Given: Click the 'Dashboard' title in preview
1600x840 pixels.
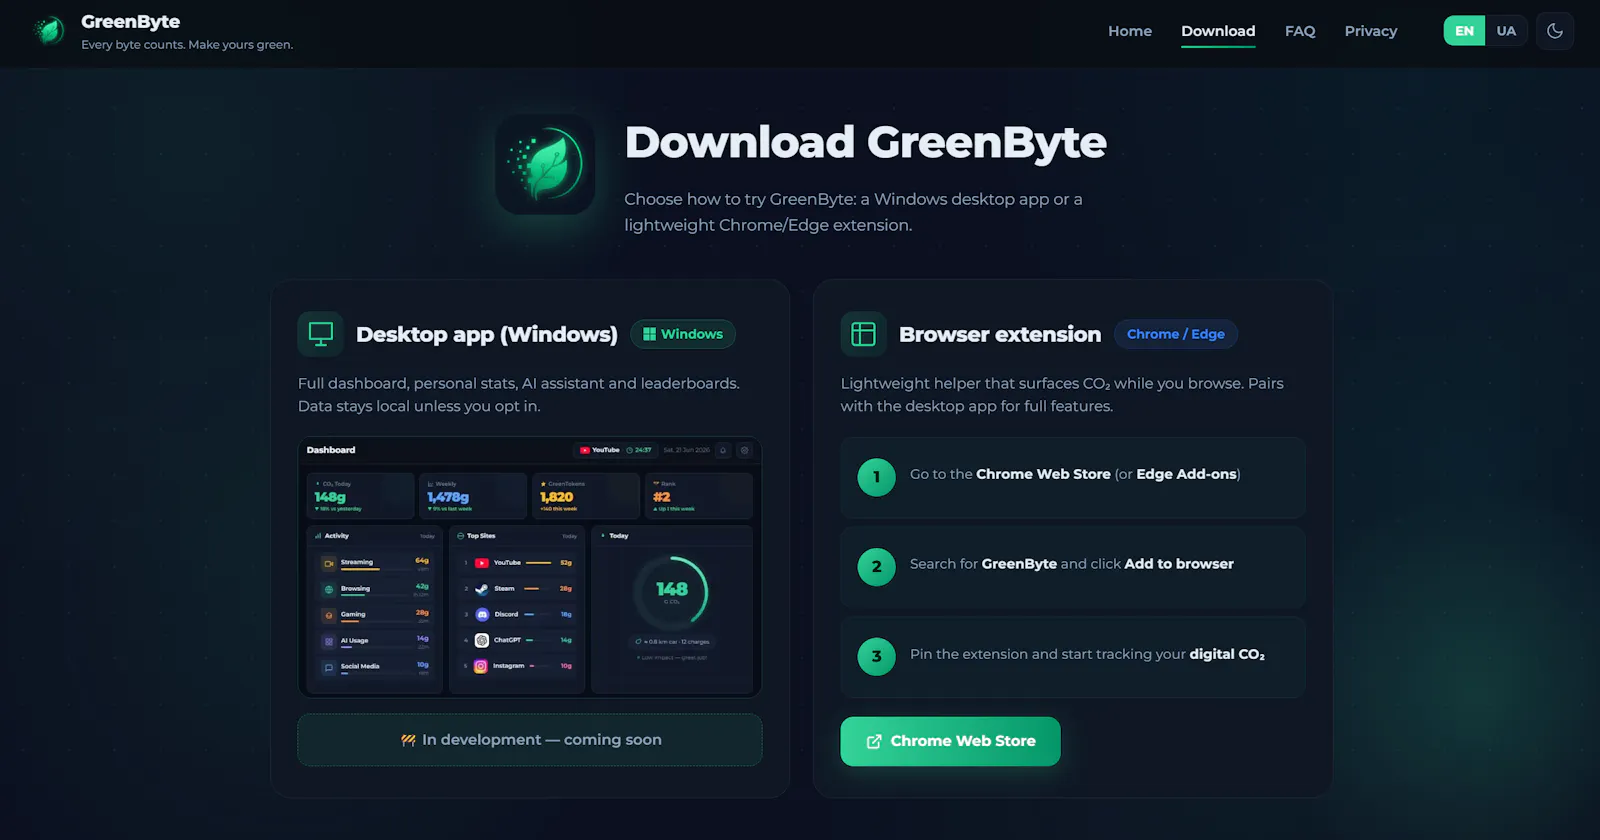Looking at the screenshot, I should [x=331, y=450].
